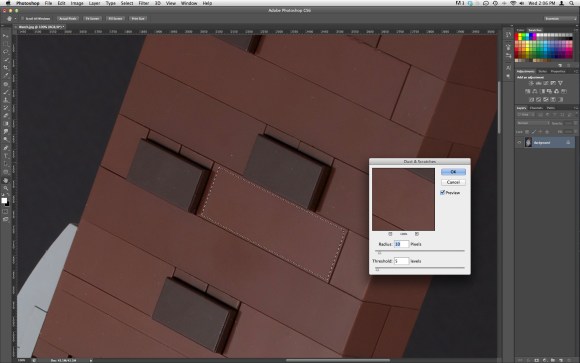Image resolution: width=580 pixels, height=363 pixels.
Task: Select the Zoom tool in toolbox
Action: click(x=6, y=188)
